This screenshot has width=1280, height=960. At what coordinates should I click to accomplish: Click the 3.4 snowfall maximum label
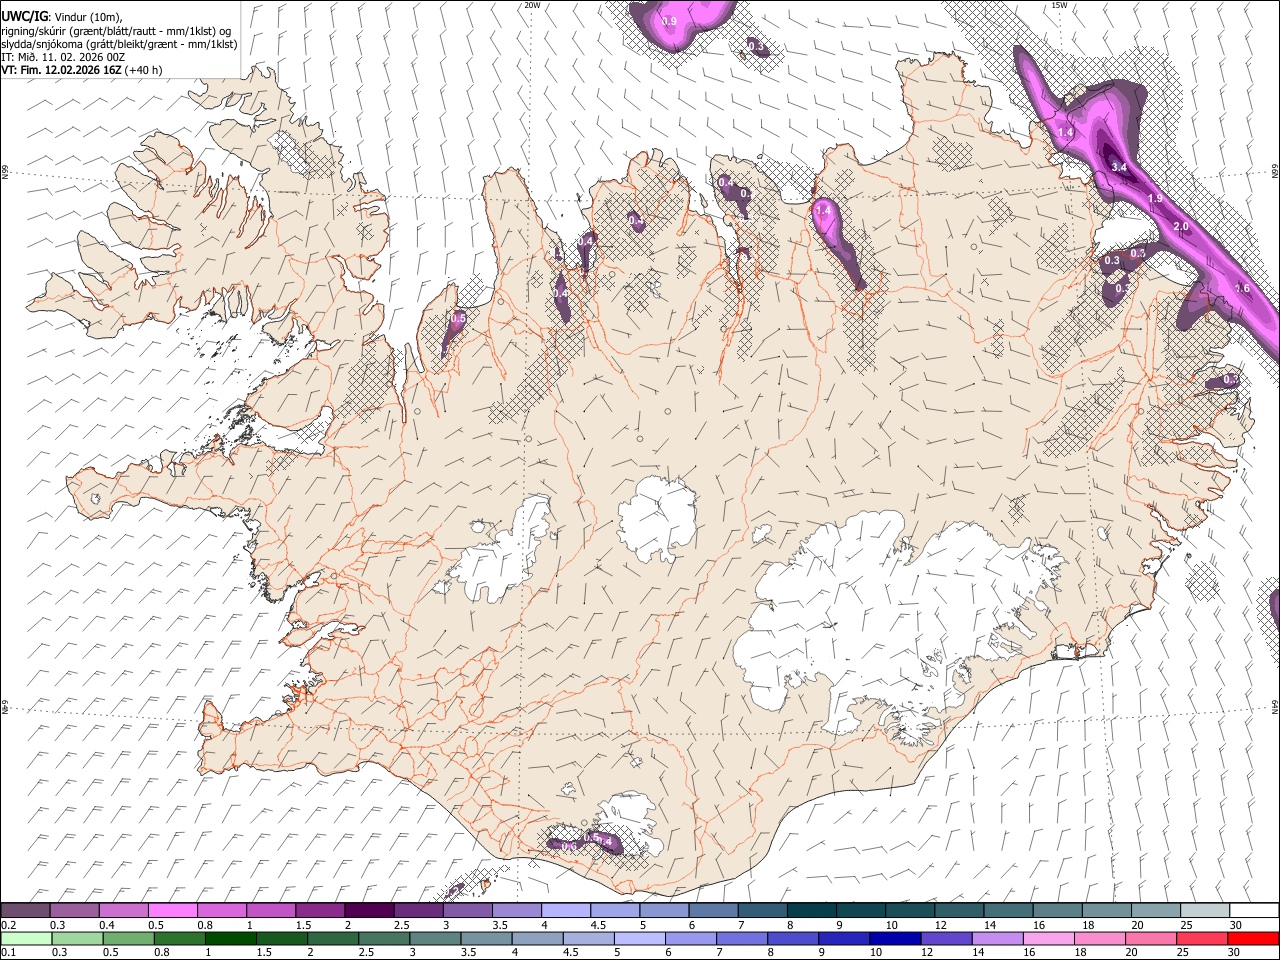click(x=1119, y=168)
